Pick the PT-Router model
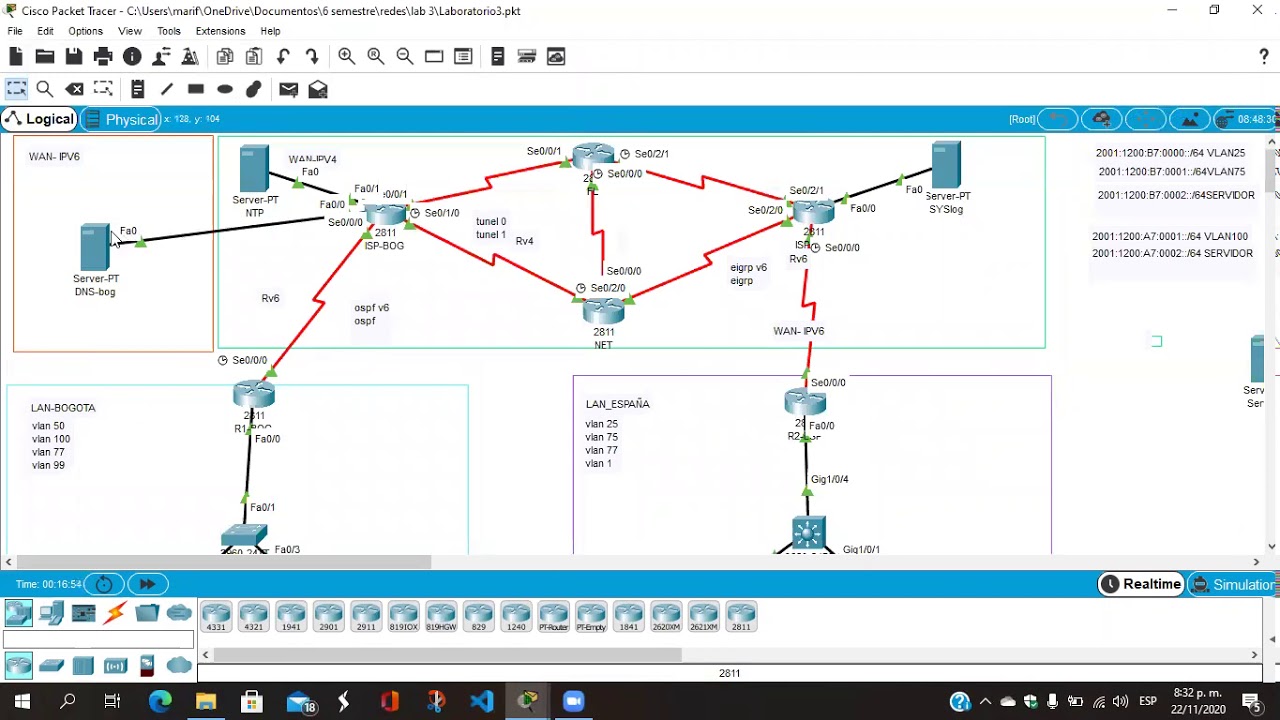 553,617
